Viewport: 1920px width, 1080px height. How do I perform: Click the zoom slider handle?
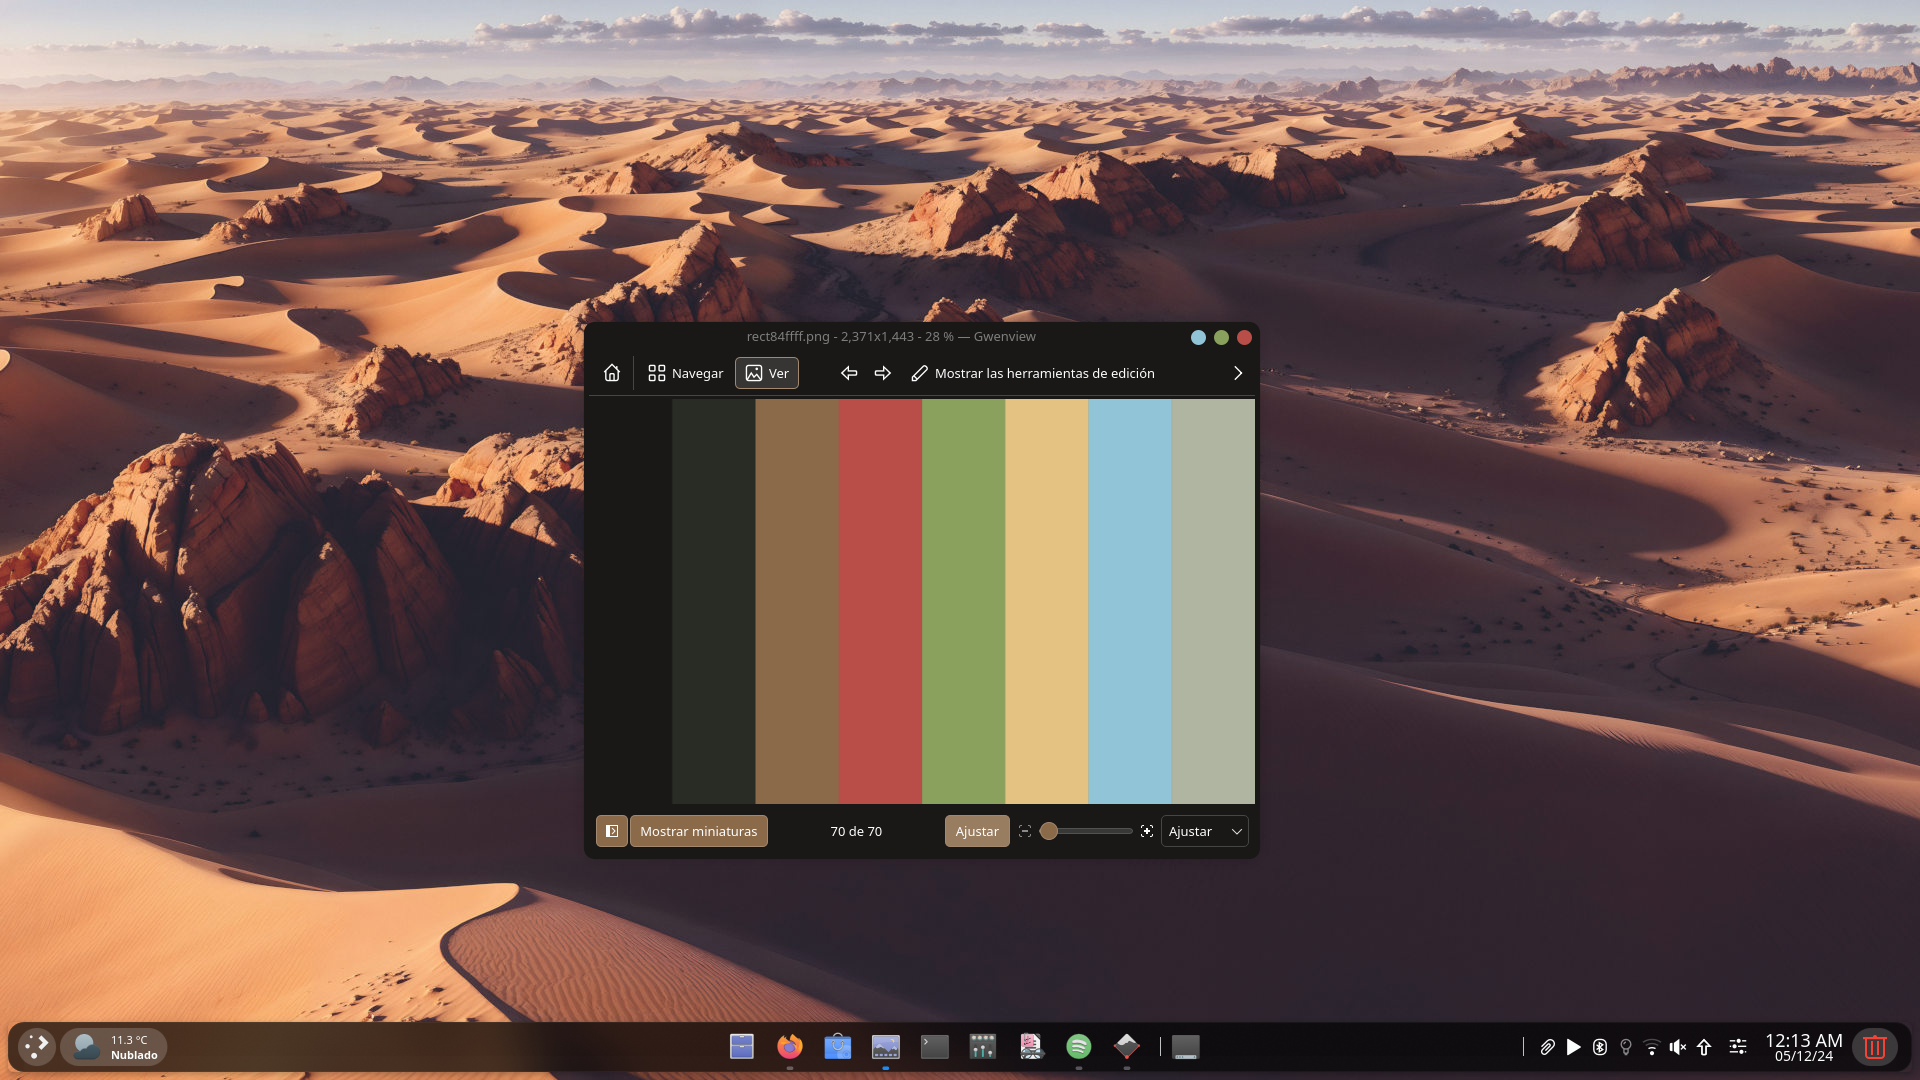coord(1049,831)
